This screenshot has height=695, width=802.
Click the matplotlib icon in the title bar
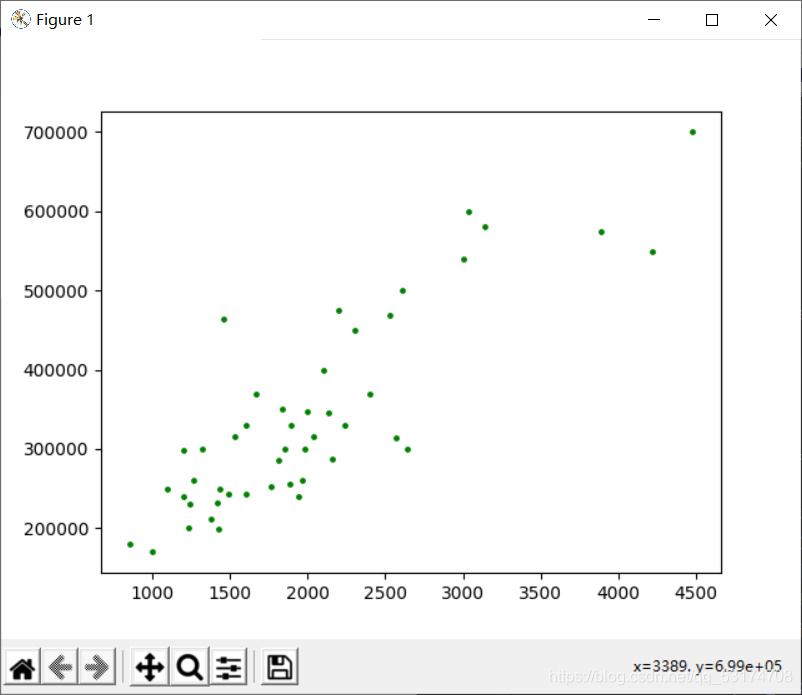click(20, 19)
